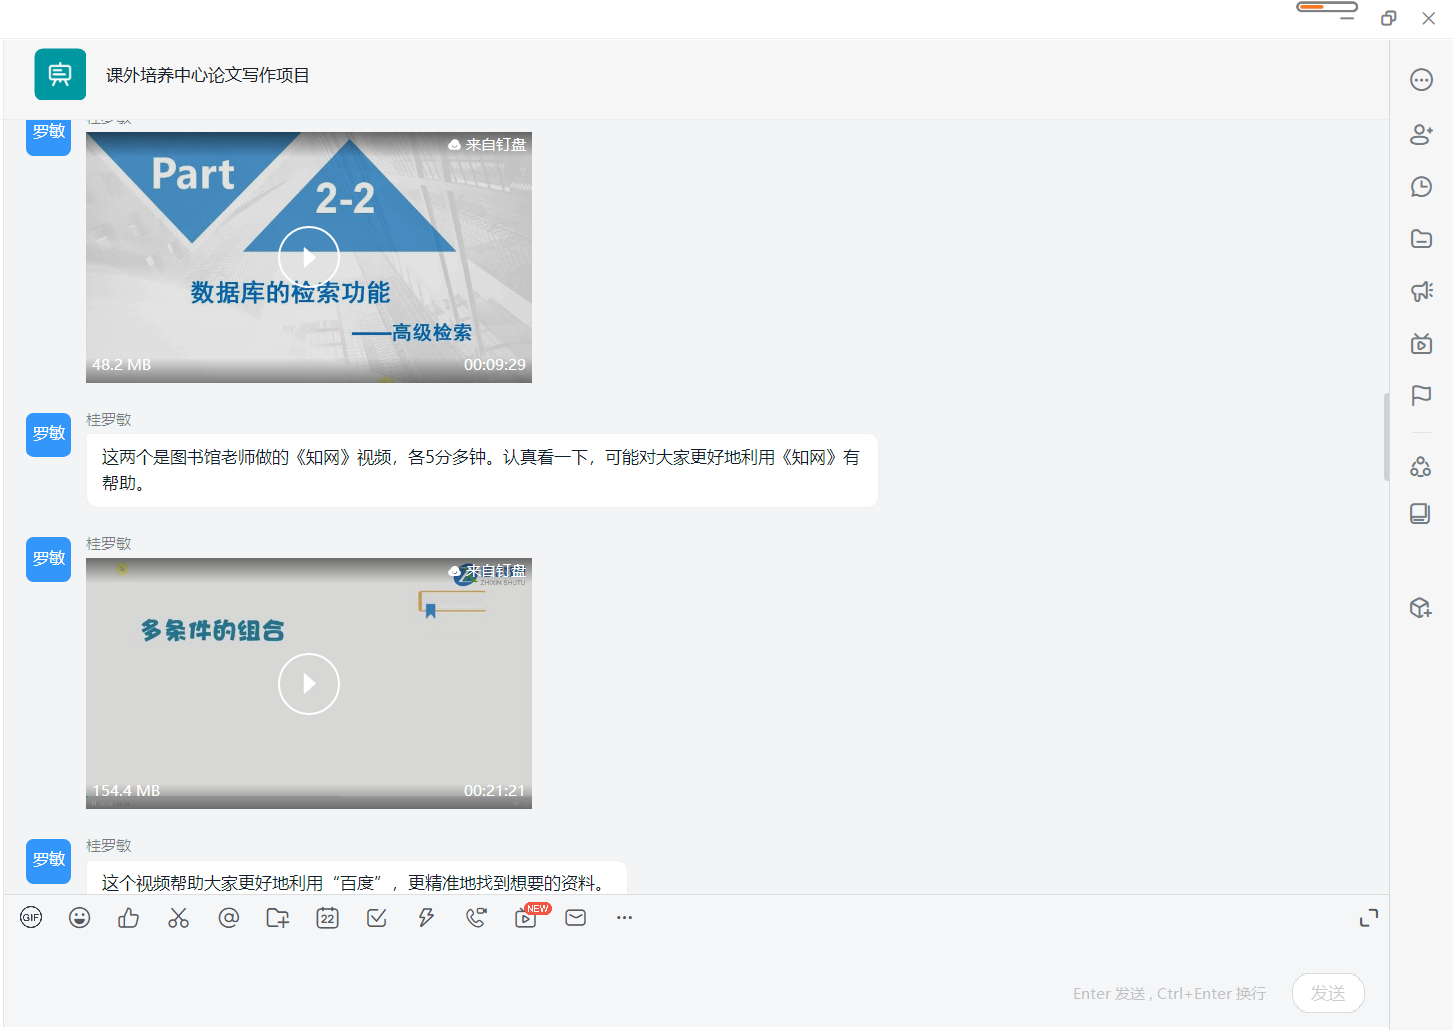Create a task with checkbox icon
This screenshot has height=1030, width=1453.
(x=377, y=917)
